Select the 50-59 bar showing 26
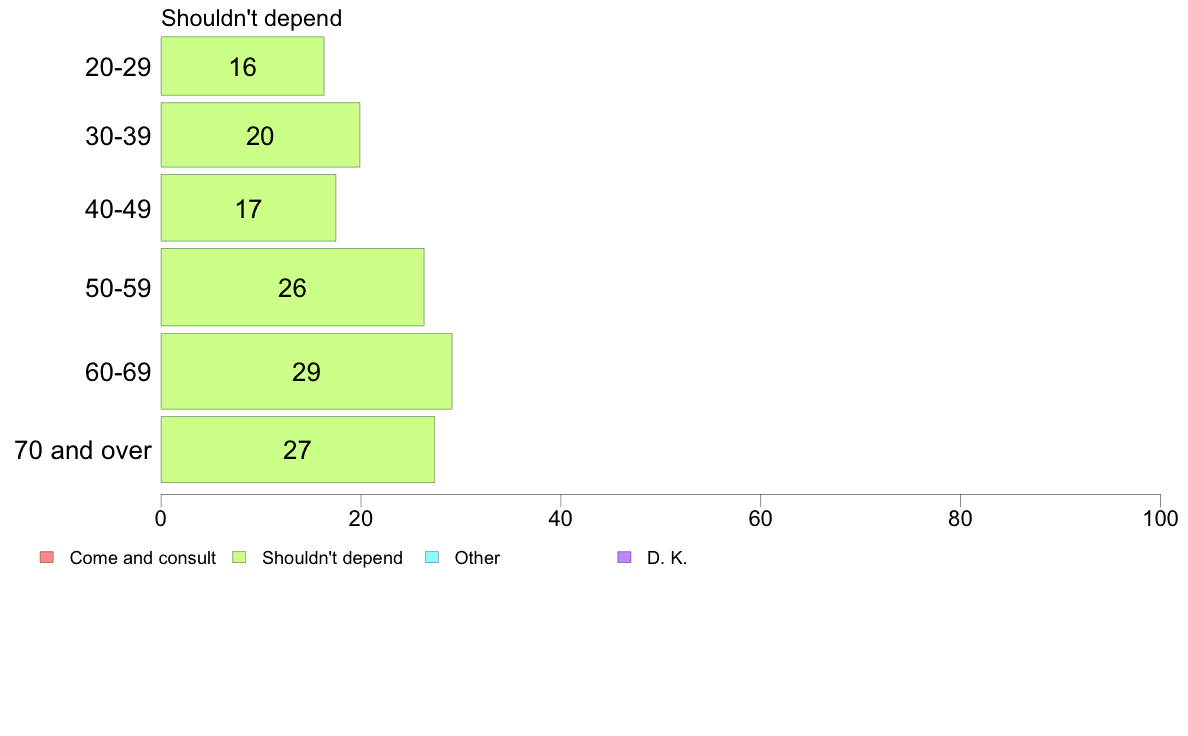 coord(292,287)
